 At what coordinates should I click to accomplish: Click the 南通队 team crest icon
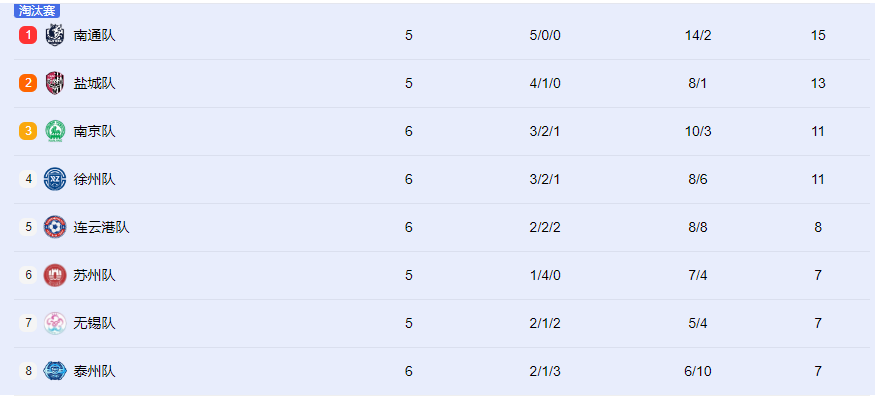pyautogui.click(x=55, y=35)
